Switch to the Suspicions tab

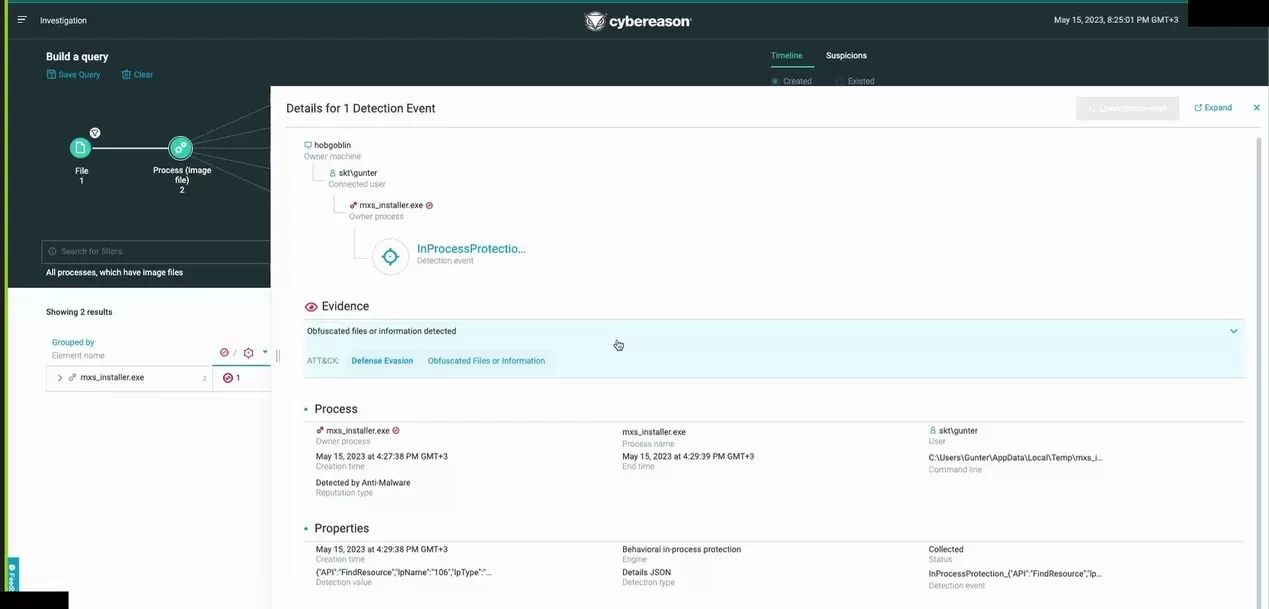pyautogui.click(x=846, y=56)
